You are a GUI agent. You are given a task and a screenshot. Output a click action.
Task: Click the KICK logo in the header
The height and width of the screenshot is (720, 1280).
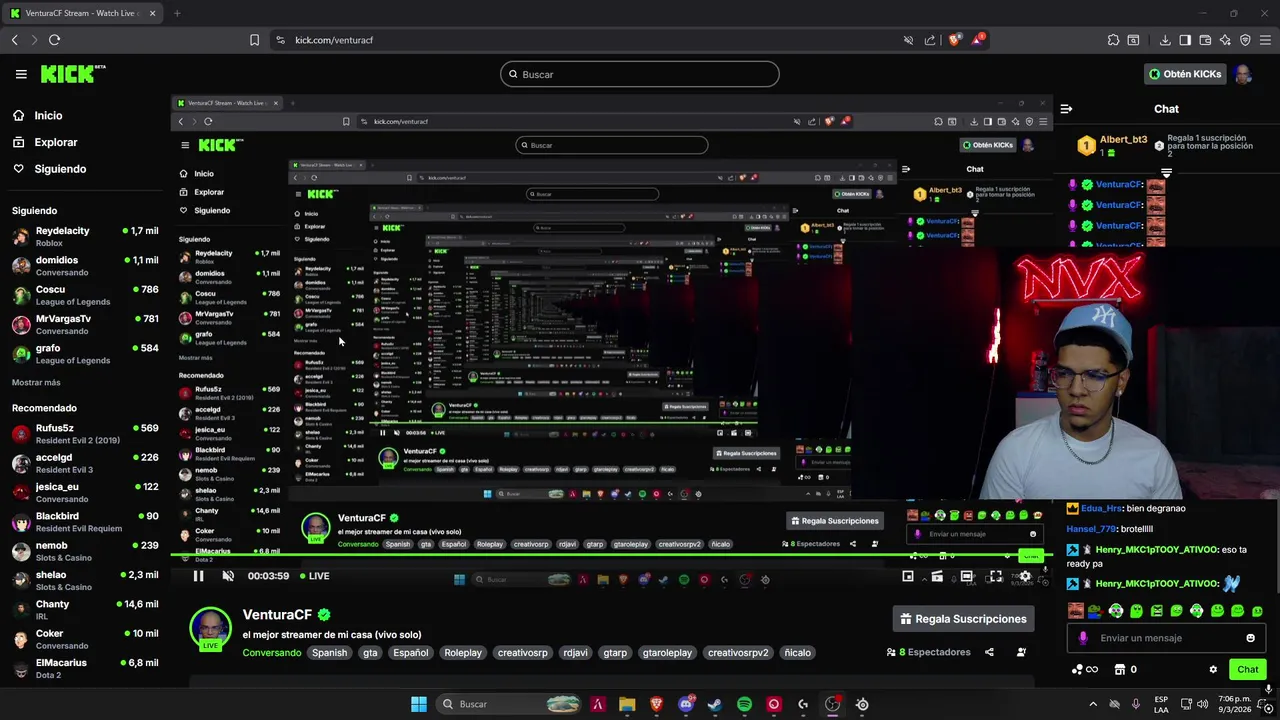(72, 74)
